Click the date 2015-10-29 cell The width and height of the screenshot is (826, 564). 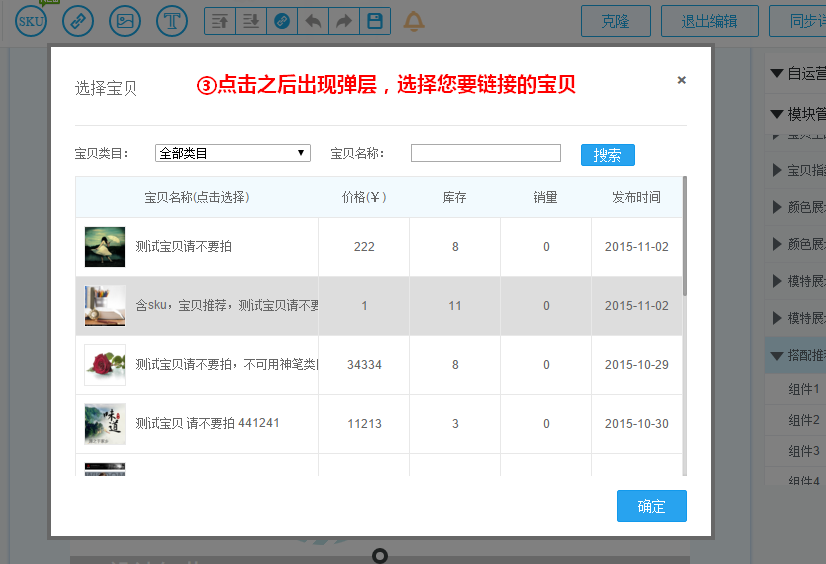coord(636,365)
